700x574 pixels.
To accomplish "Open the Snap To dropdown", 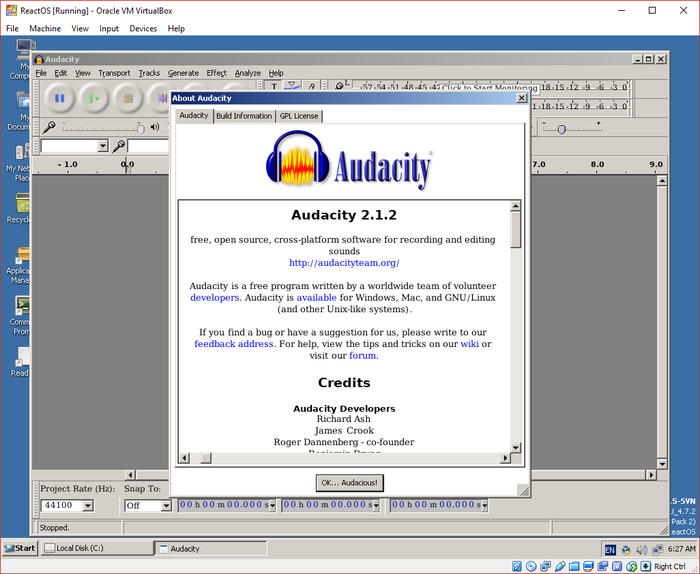I will pos(165,506).
